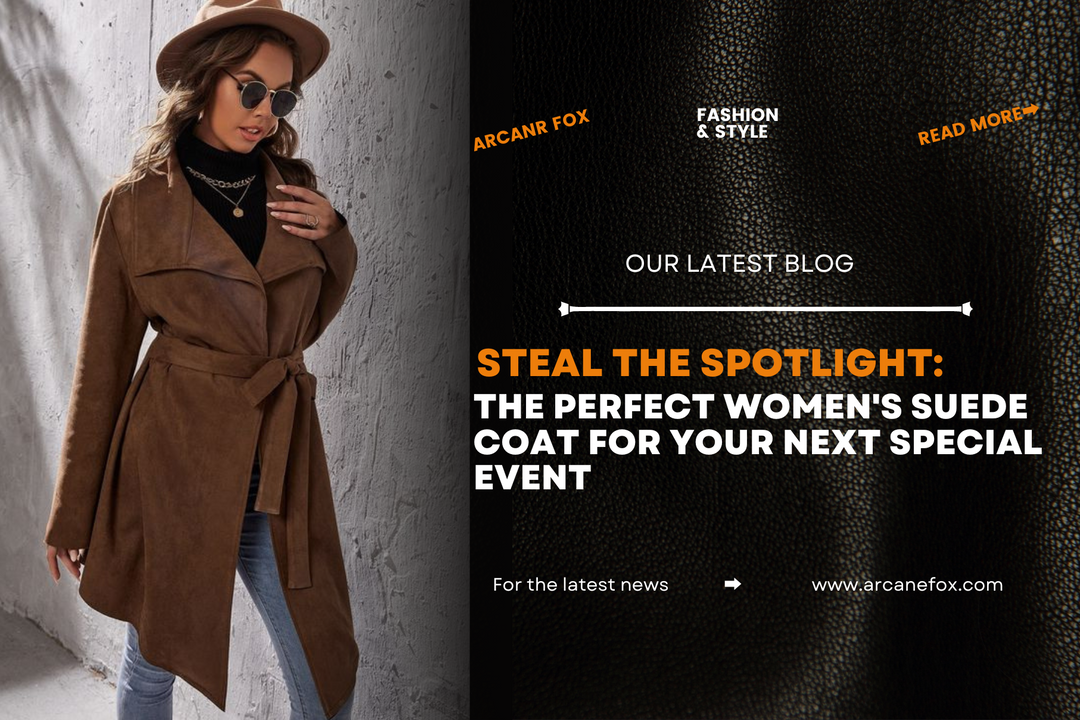Click the middle of the white divider line
This screenshot has height=720, width=1080.
[765, 309]
